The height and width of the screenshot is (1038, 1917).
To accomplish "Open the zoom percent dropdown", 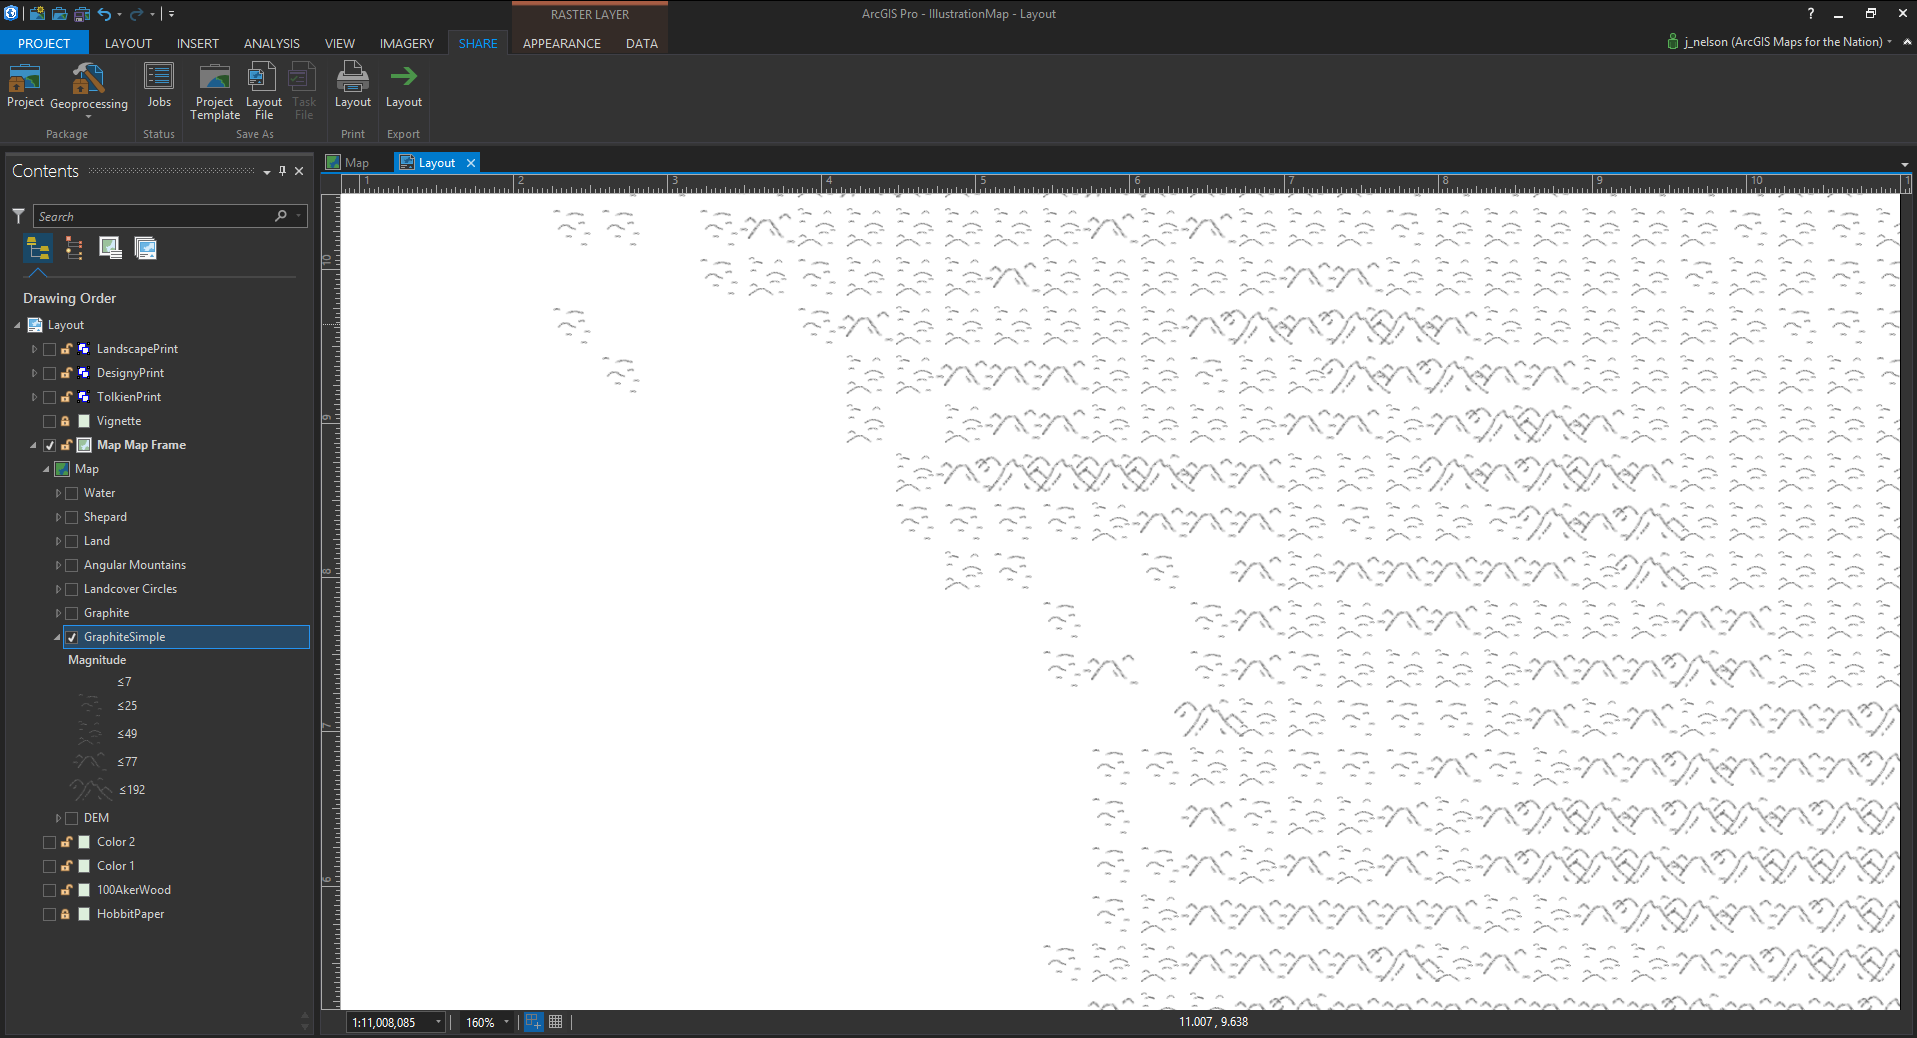I will [x=506, y=1022].
